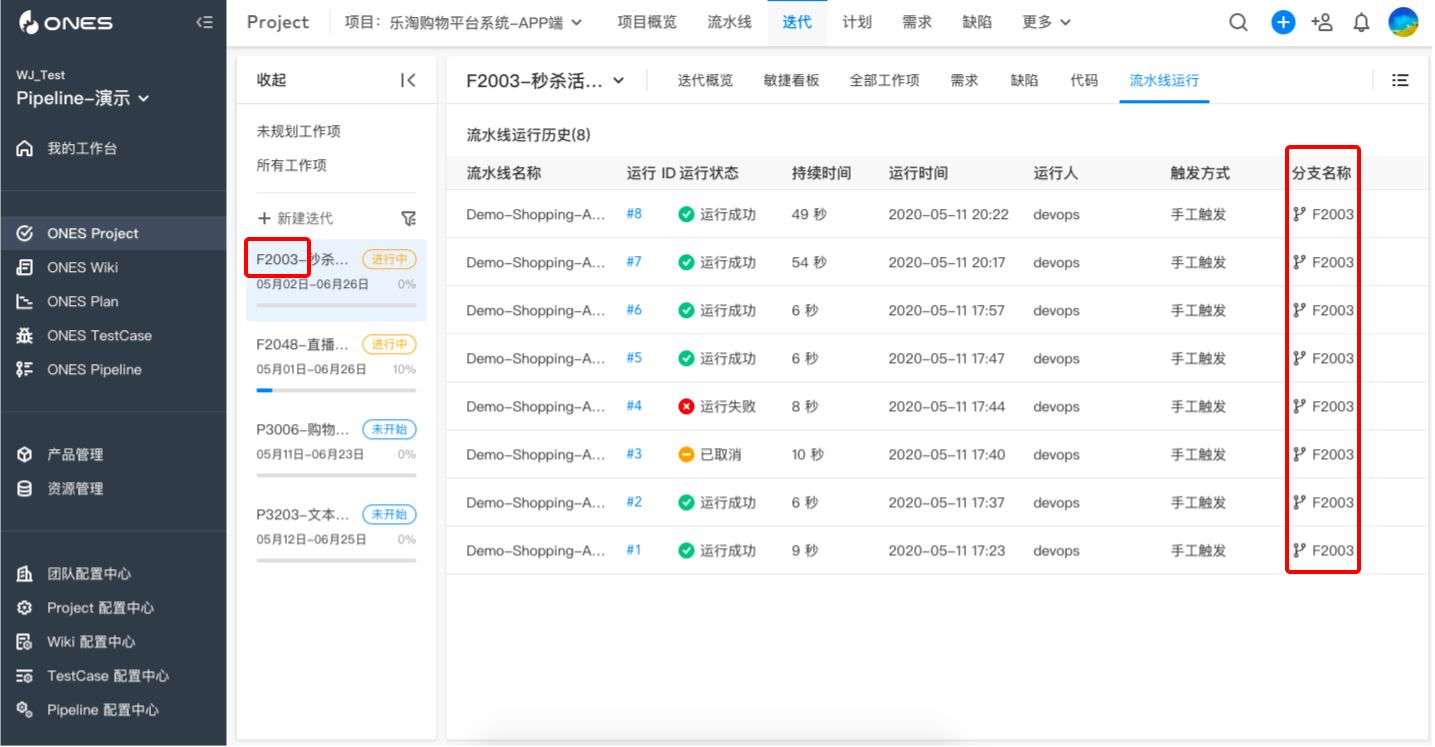
Task: Click the 2020-05-11 17:57 run time cell
Action: coord(946,310)
